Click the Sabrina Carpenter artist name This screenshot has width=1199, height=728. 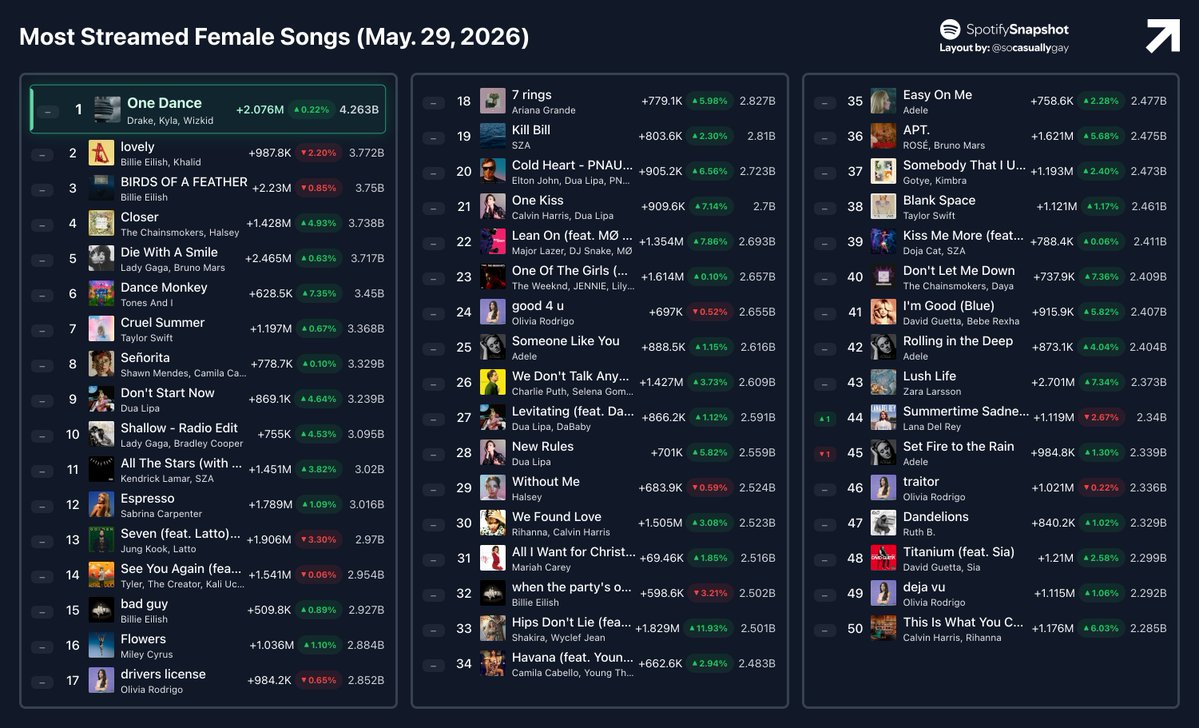(161, 514)
